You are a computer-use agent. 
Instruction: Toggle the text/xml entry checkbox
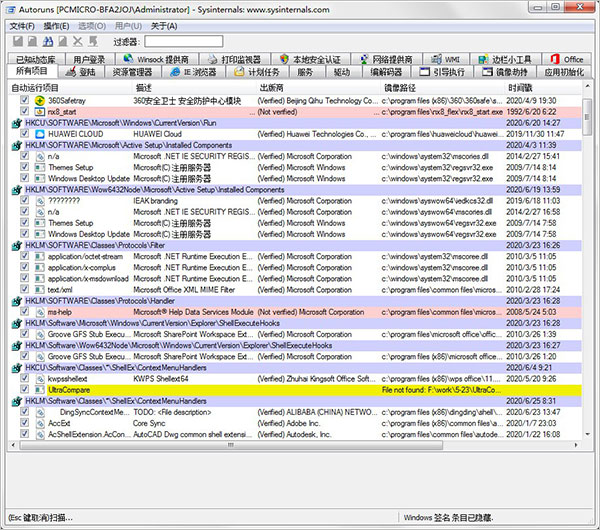[x=24, y=289]
